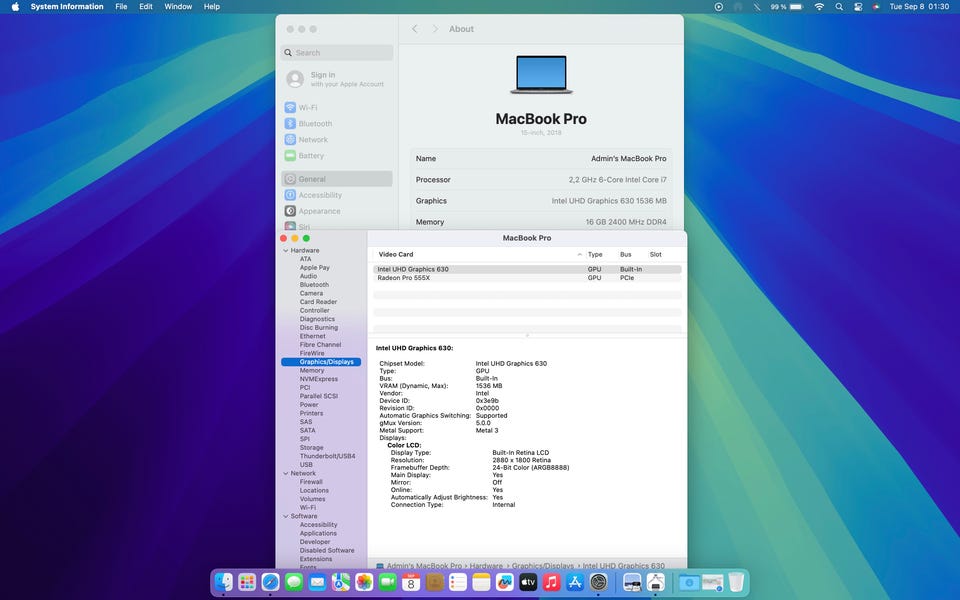Select Disabled Software in the sidebar
Image resolution: width=960 pixels, height=600 pixels.
(327, 550)
